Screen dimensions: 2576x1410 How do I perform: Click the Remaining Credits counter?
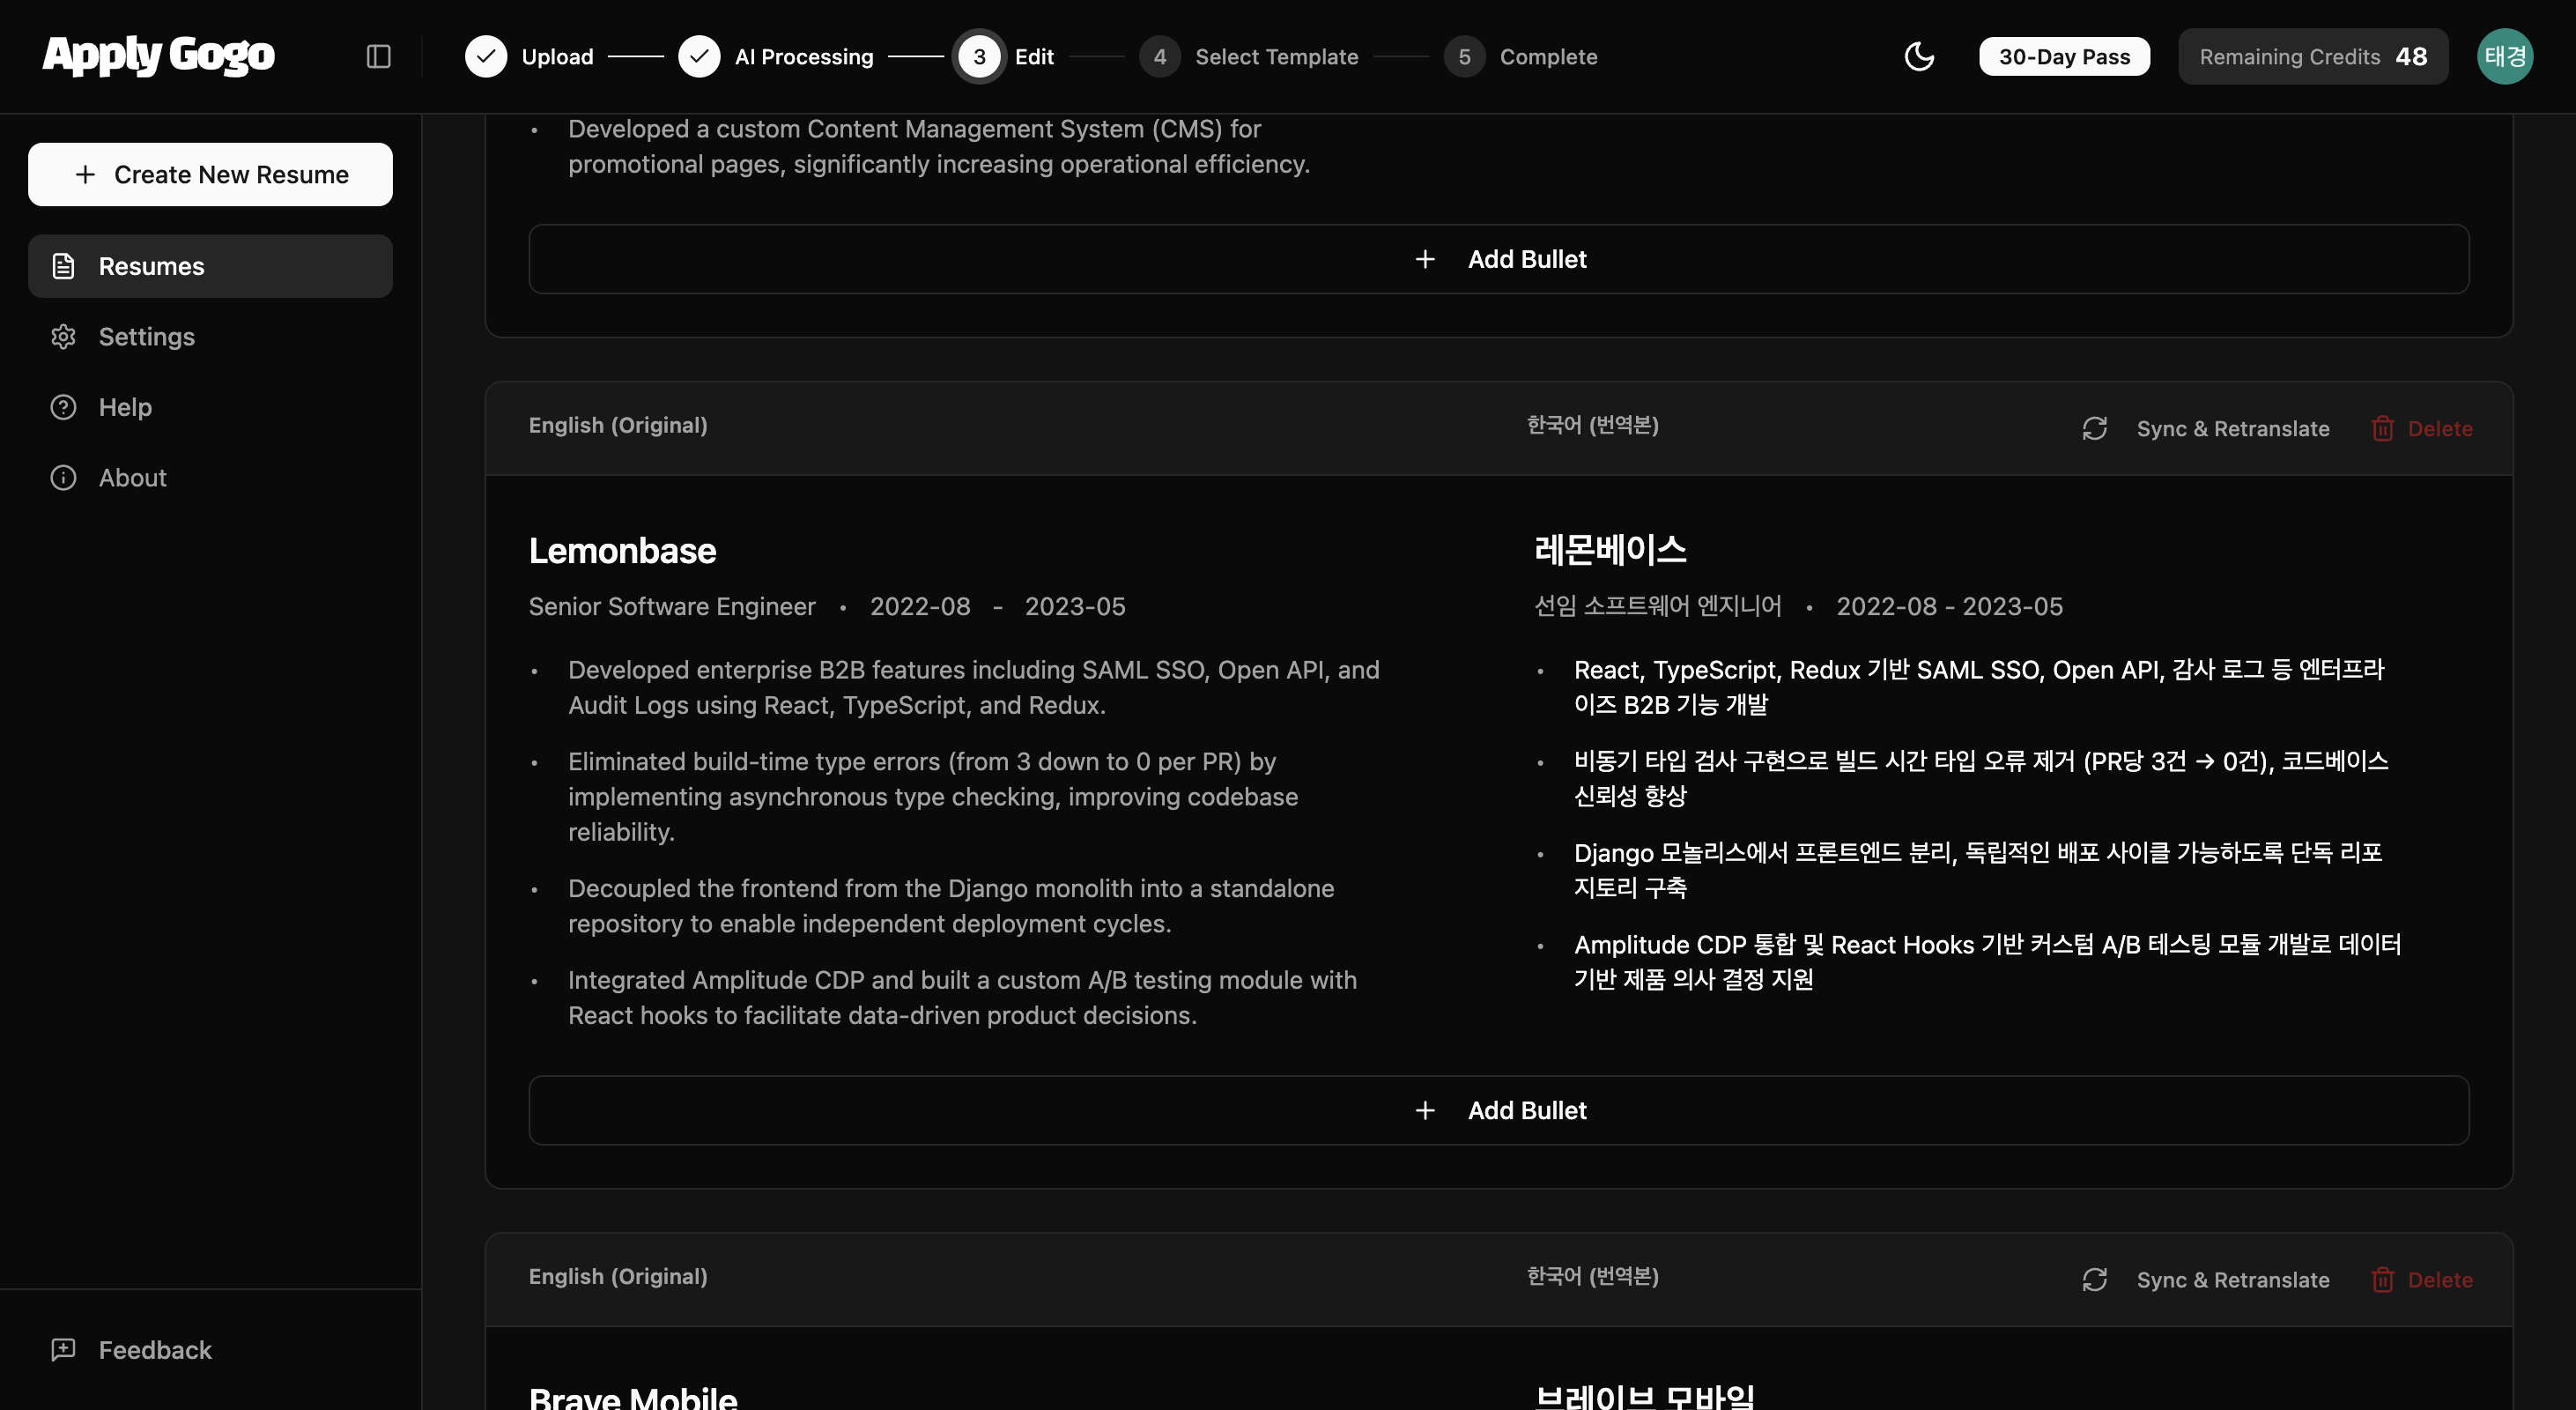[x=2313, y=56]
